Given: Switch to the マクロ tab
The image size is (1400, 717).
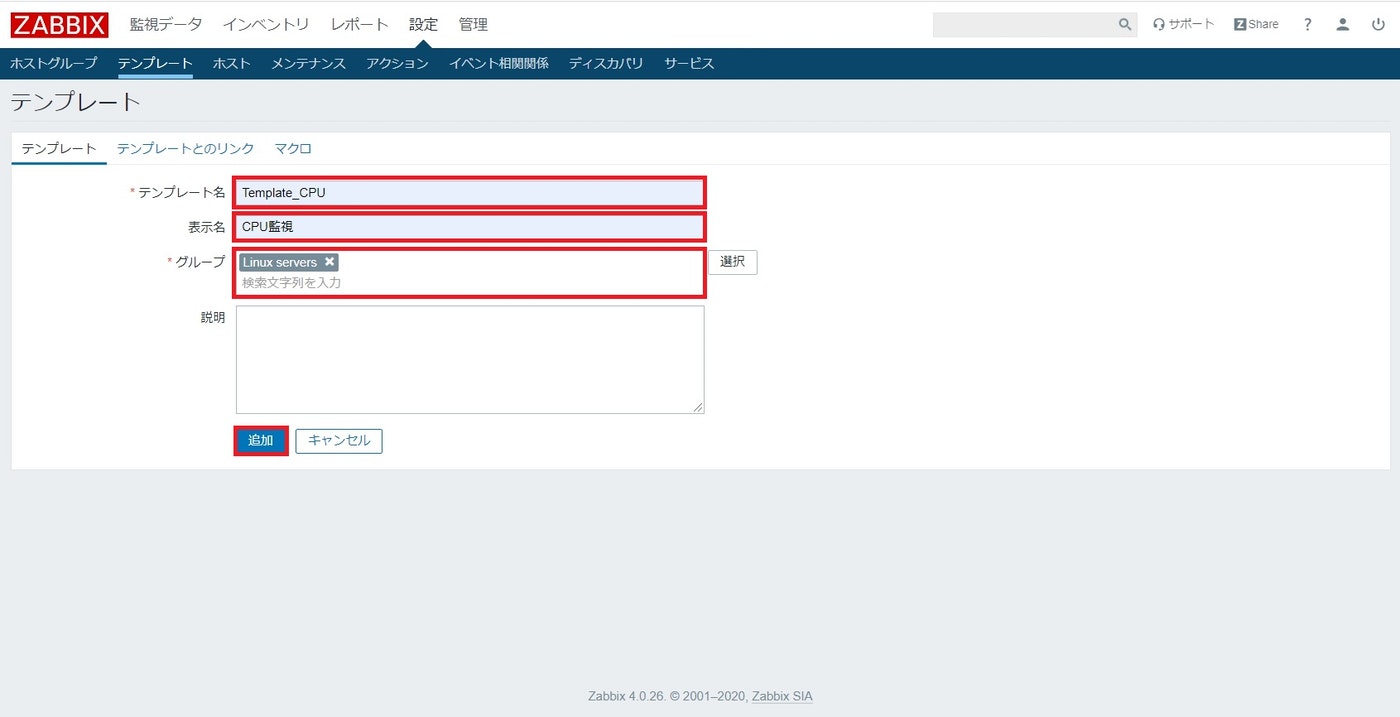Looking at the screenshot, I should coord(292,147).
